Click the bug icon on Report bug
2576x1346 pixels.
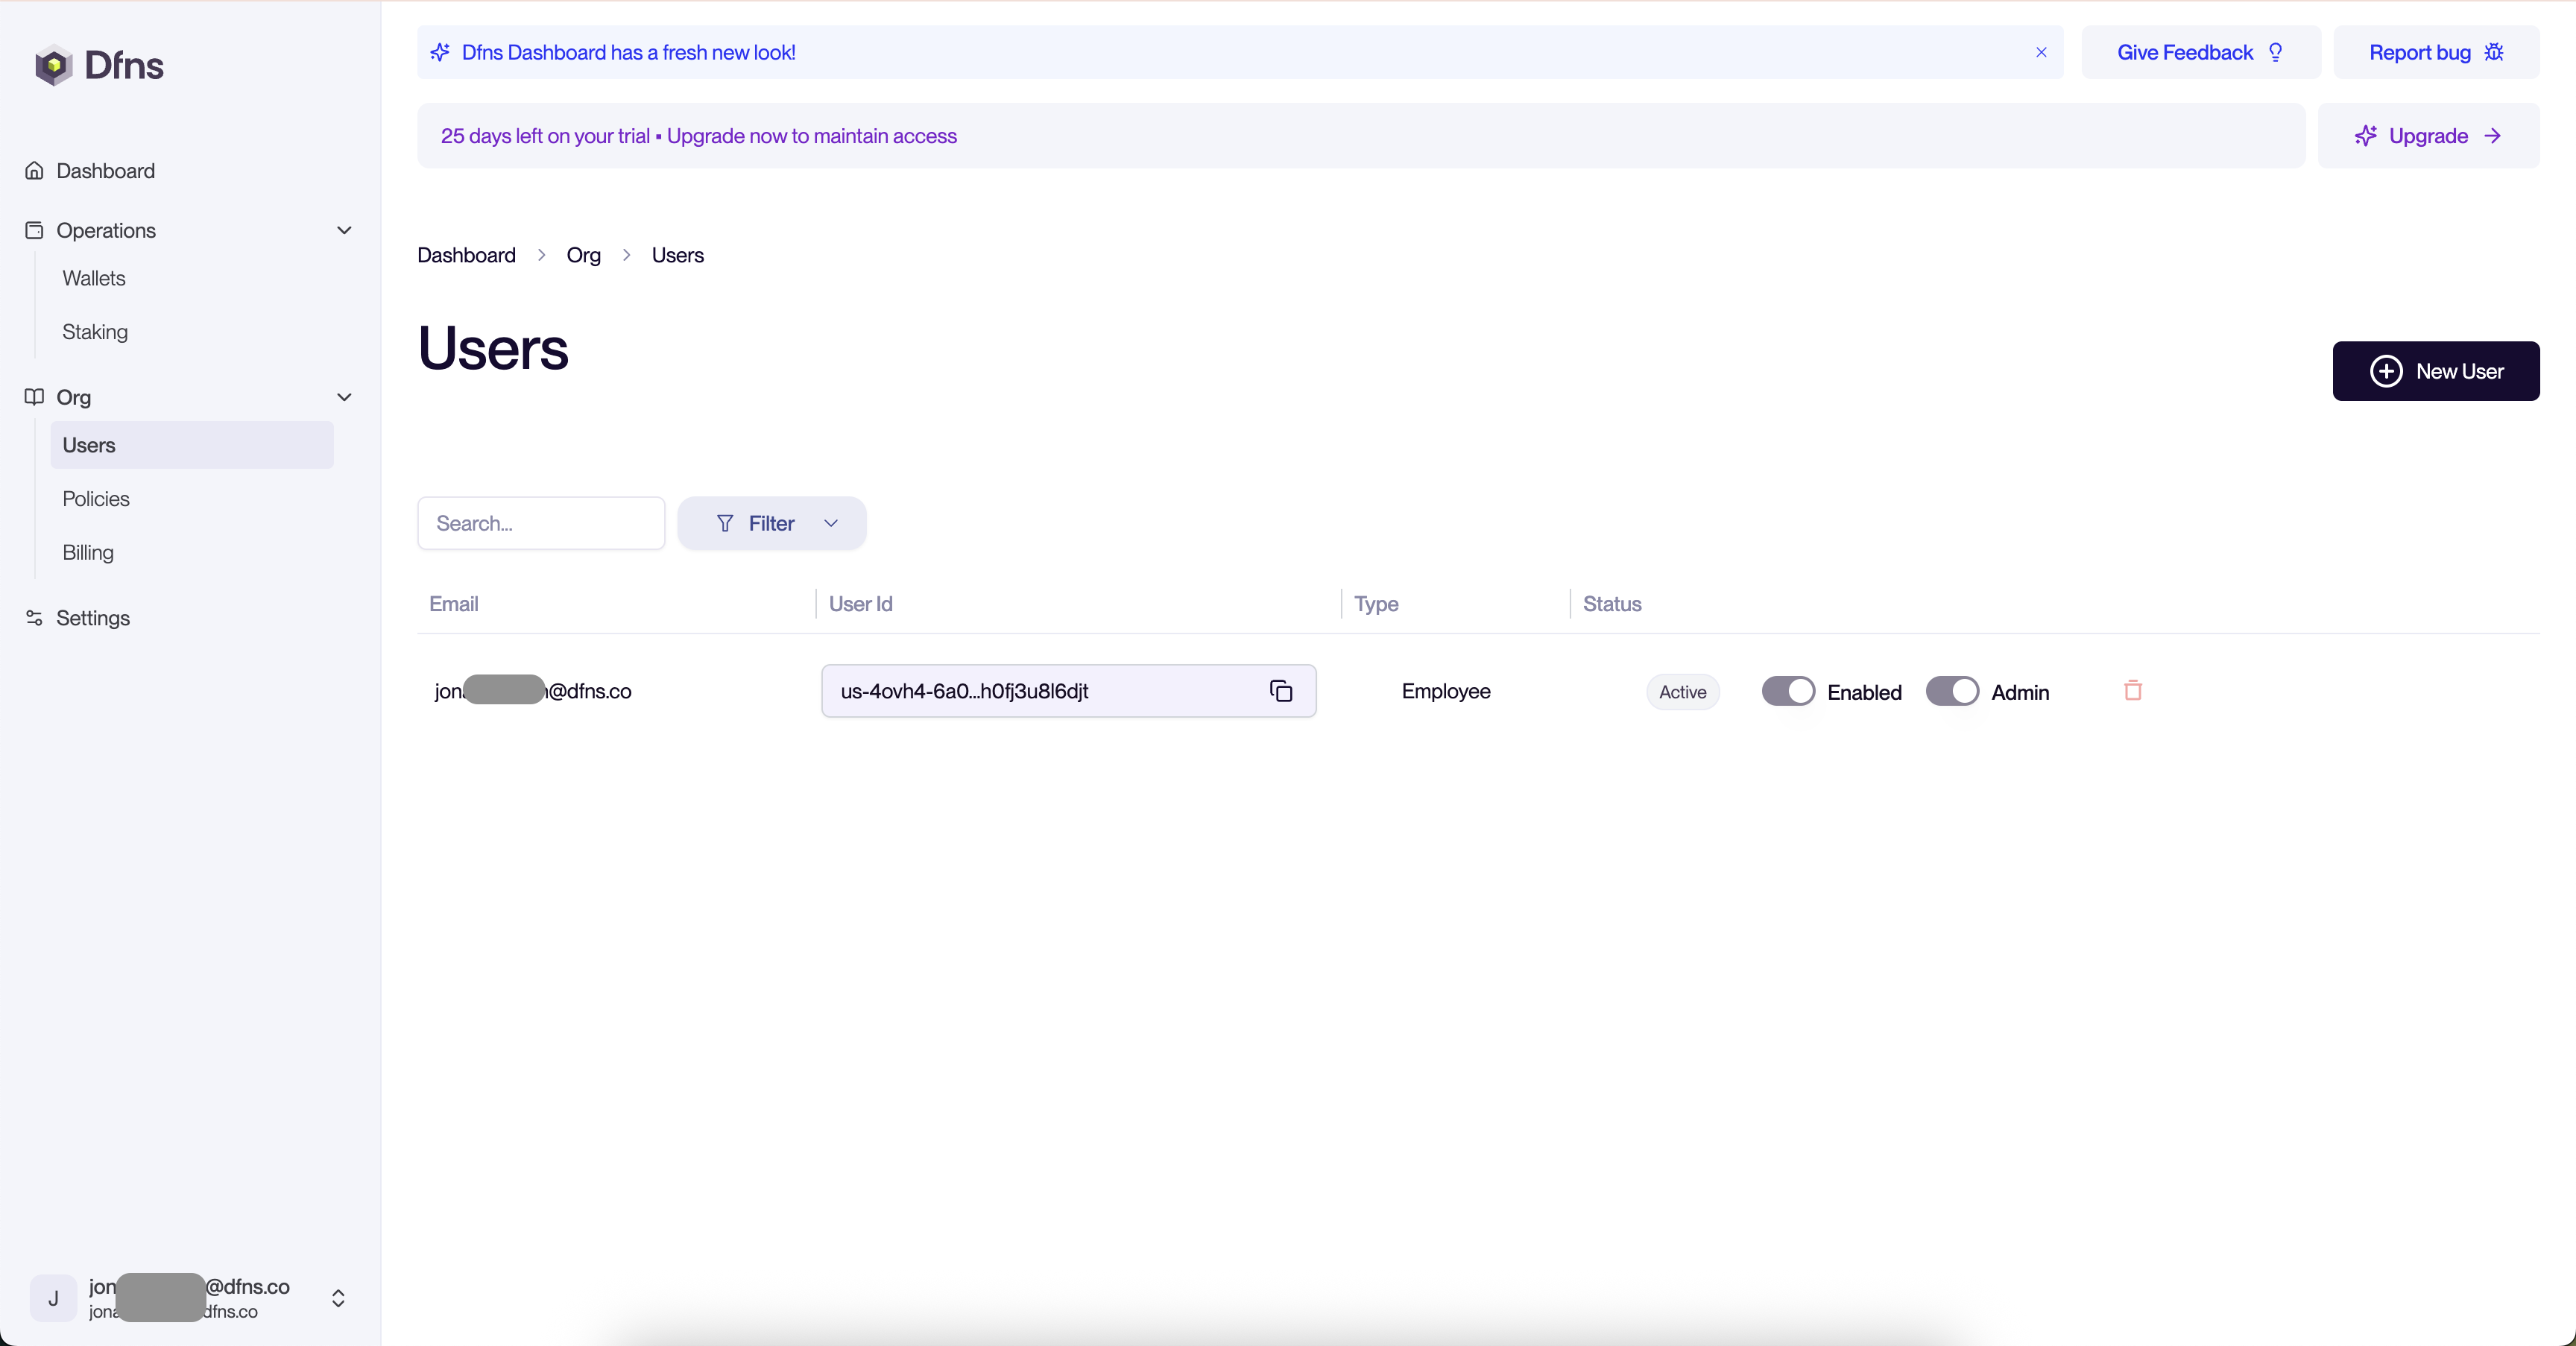pos(2494,52)
